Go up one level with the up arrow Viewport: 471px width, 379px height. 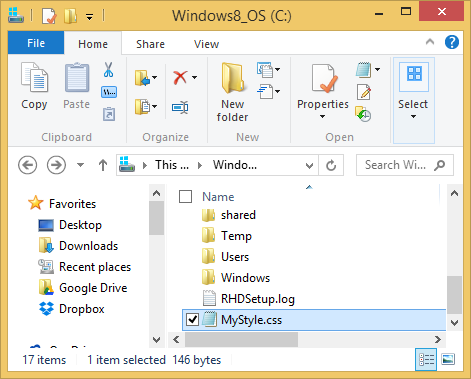click(x=103, y=165)
